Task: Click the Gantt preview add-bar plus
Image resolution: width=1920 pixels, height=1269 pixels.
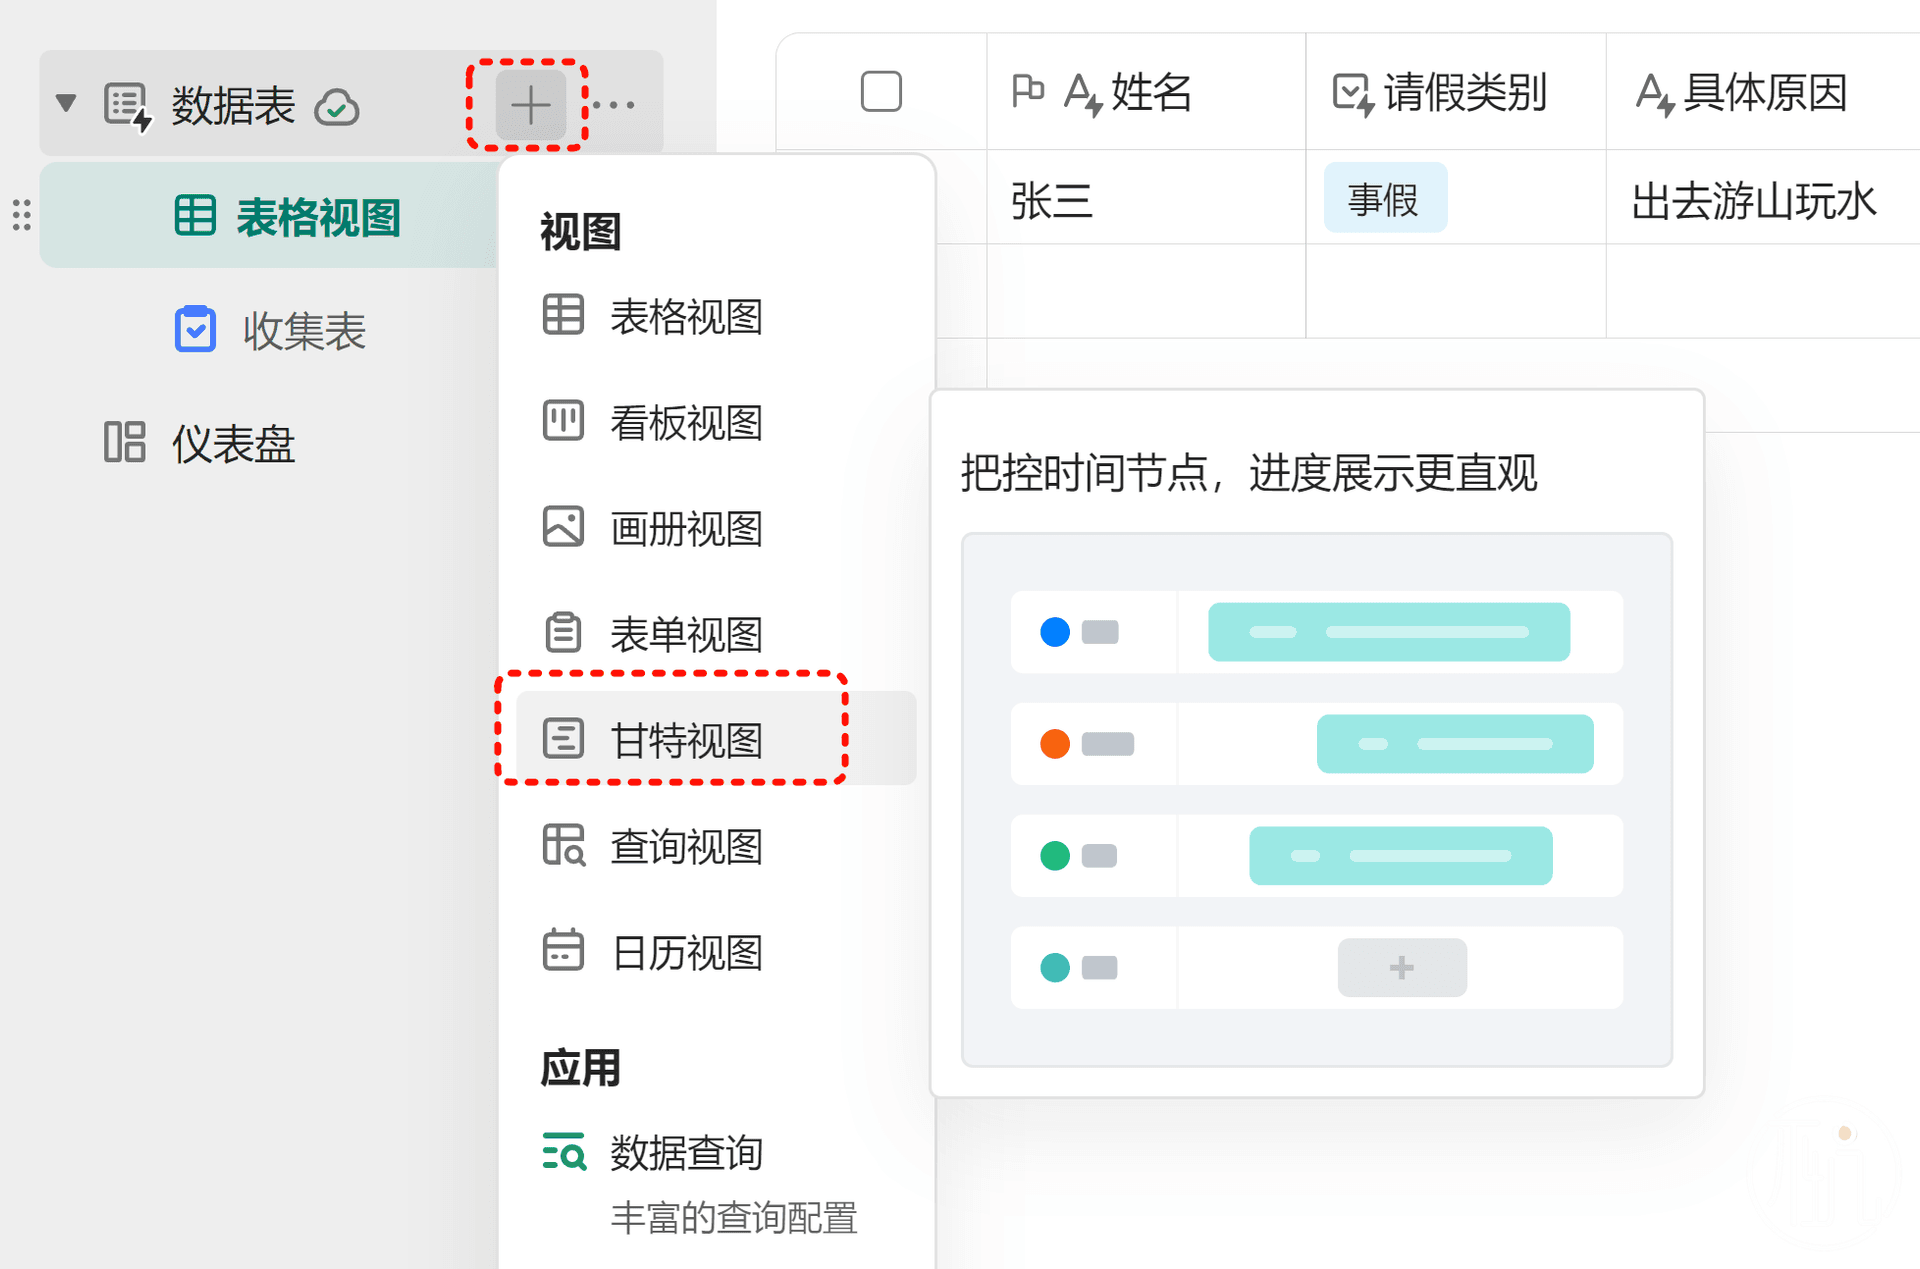Action: point(1402,967)
